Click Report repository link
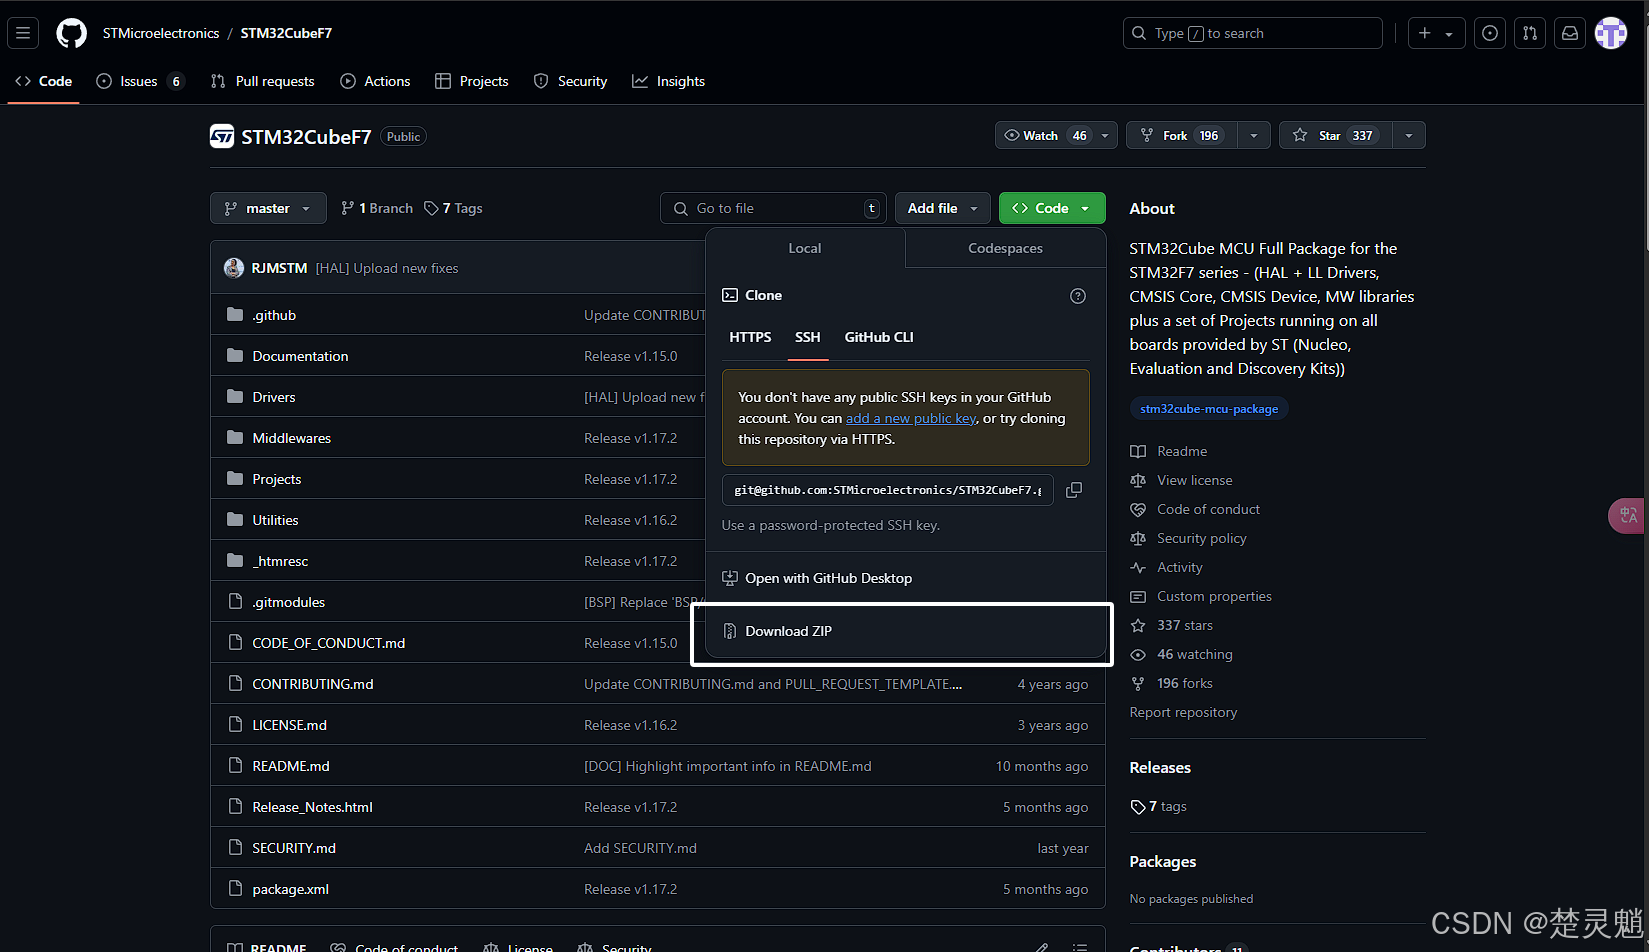This screenshot has height=952, width=1649. click(1183, 712)
